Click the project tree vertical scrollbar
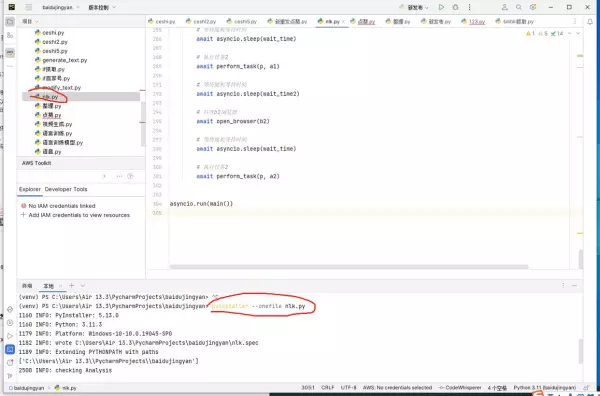 pyautogui.click(x=143, y=124)
